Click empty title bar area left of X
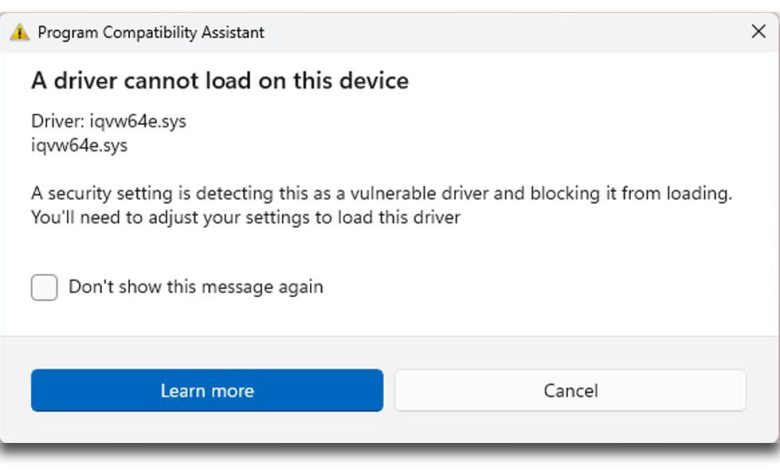 [500, 32]
